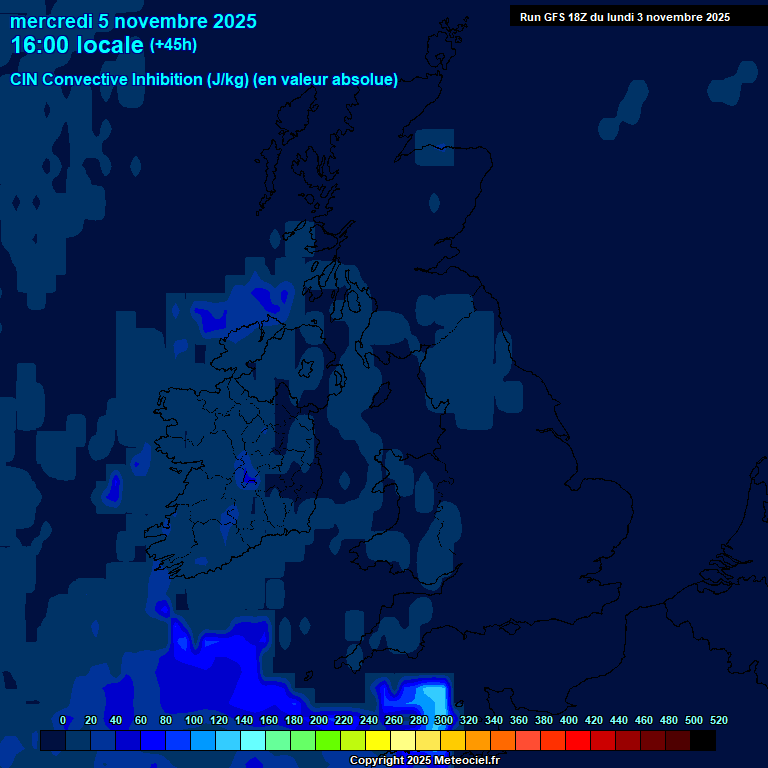Viewport: 768px width, 768px height.
Task: Click the small blue spot west of Ireland
Action: click(x=113, y=488)
